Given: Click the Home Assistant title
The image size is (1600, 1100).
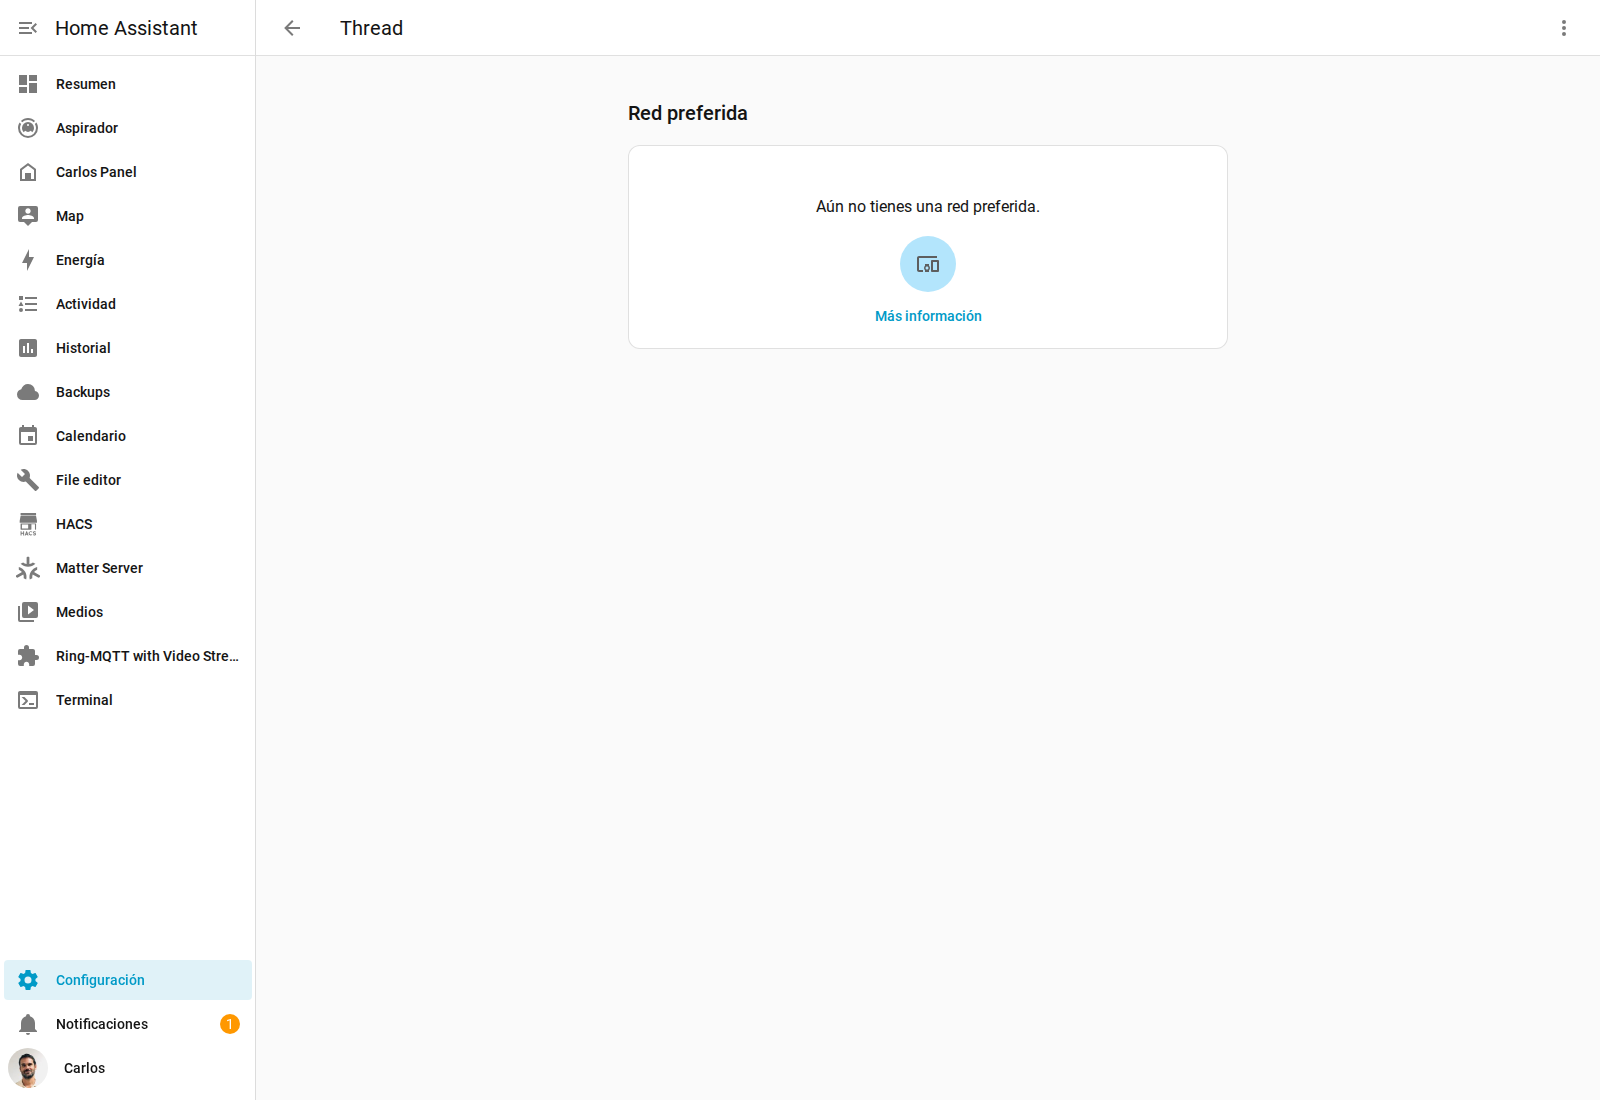Looking at the screenshot, I should (x=126, y=28).
